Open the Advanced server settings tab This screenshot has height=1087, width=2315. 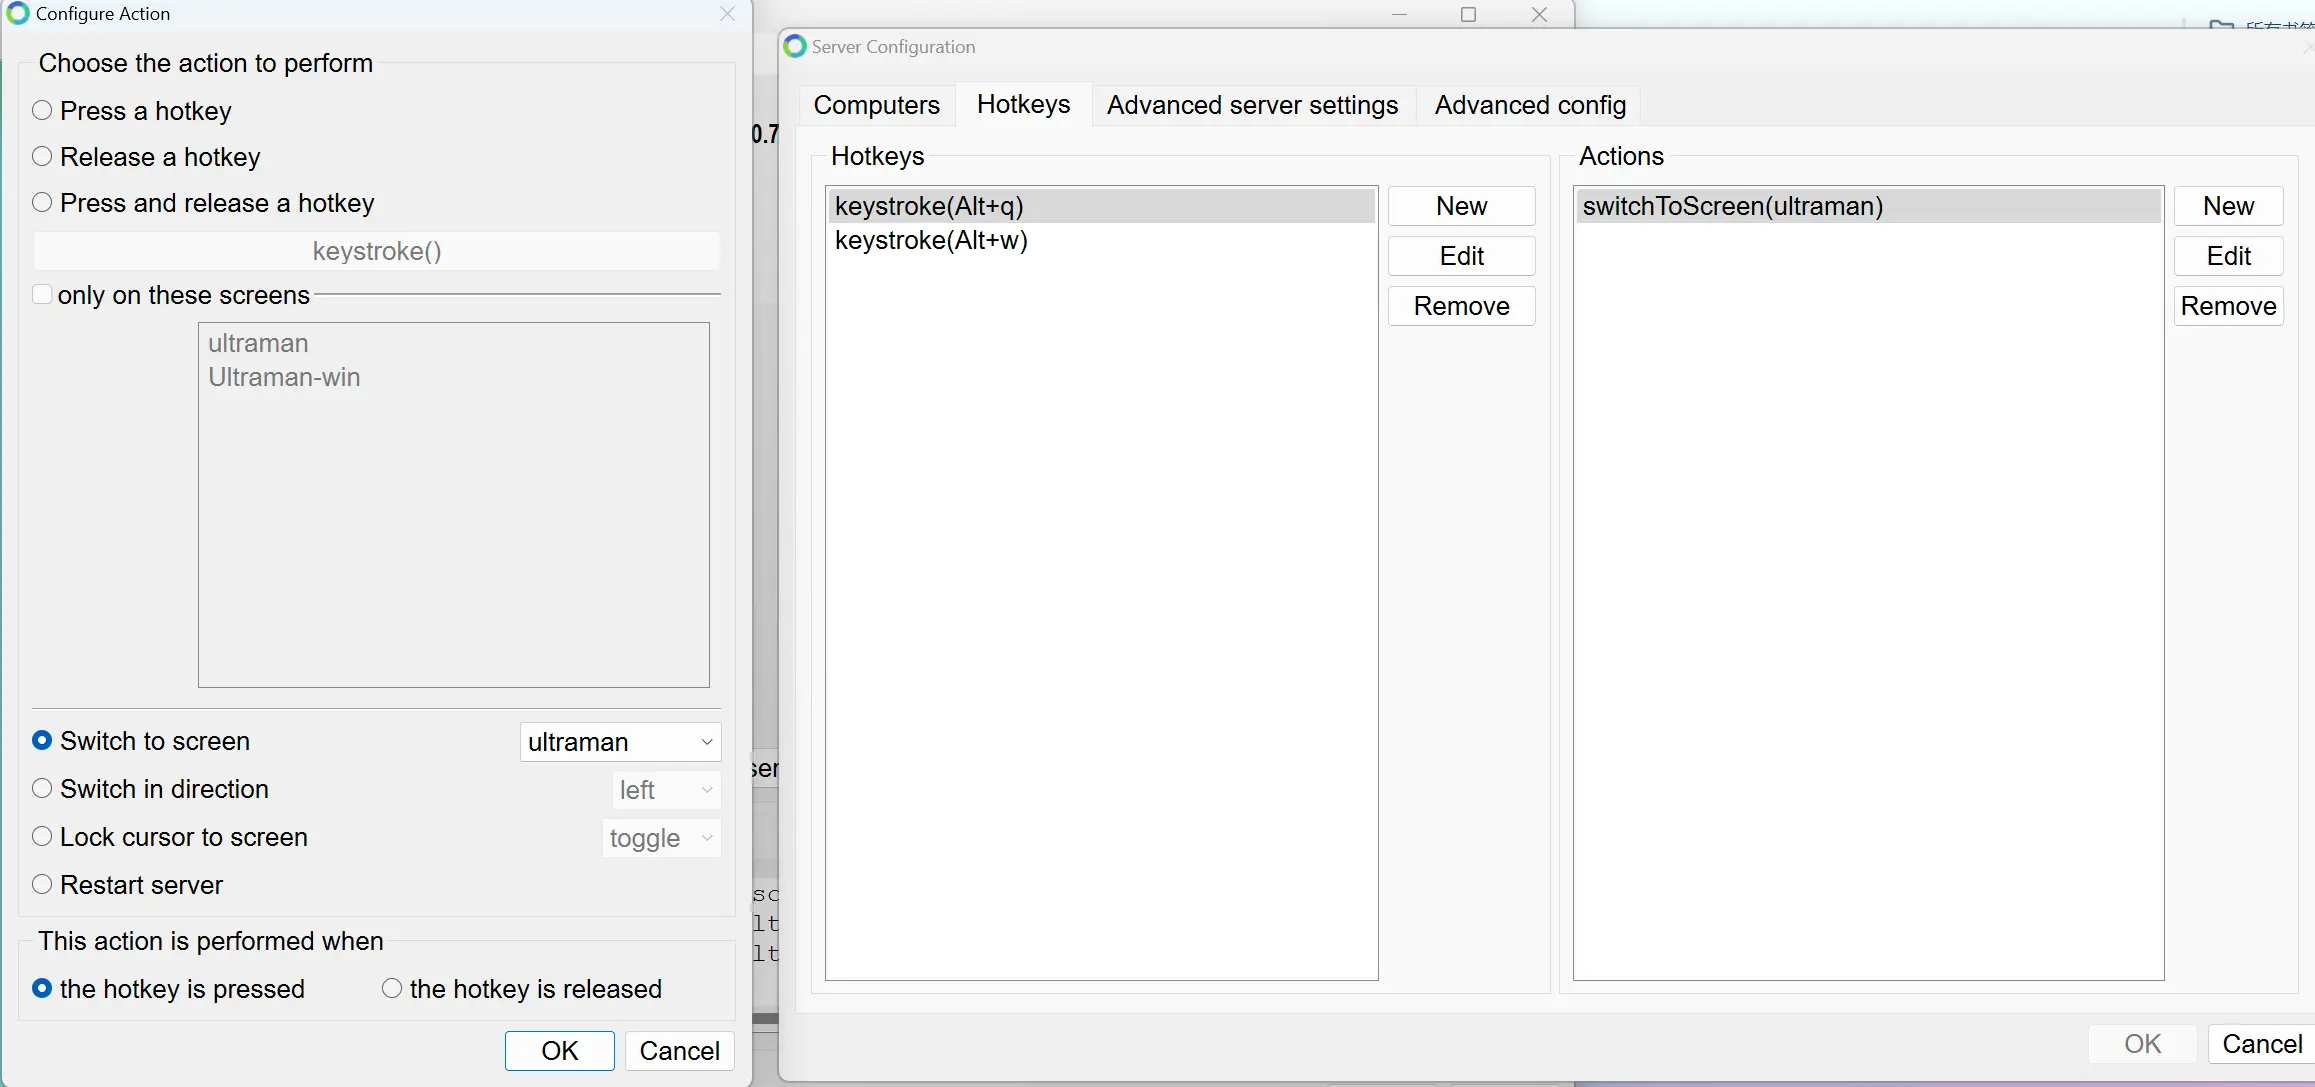click(x=1252, y=105)
